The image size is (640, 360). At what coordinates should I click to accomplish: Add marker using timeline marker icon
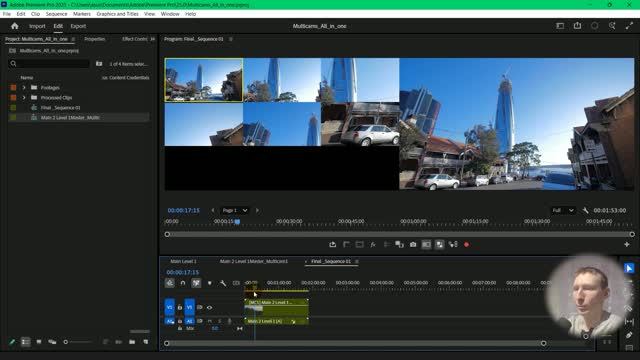[209, 283]
